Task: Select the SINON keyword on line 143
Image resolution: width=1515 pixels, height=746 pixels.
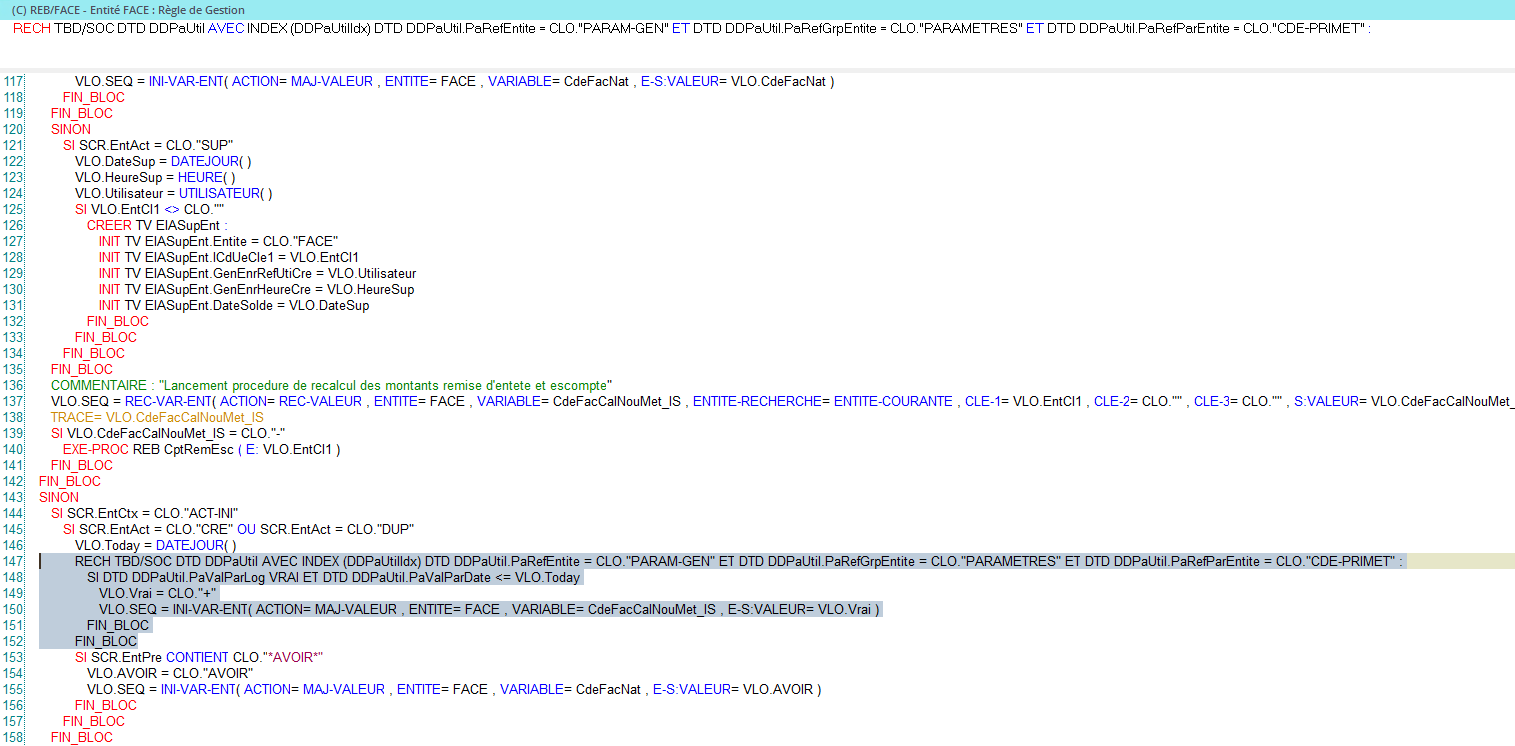Action: 58,497
